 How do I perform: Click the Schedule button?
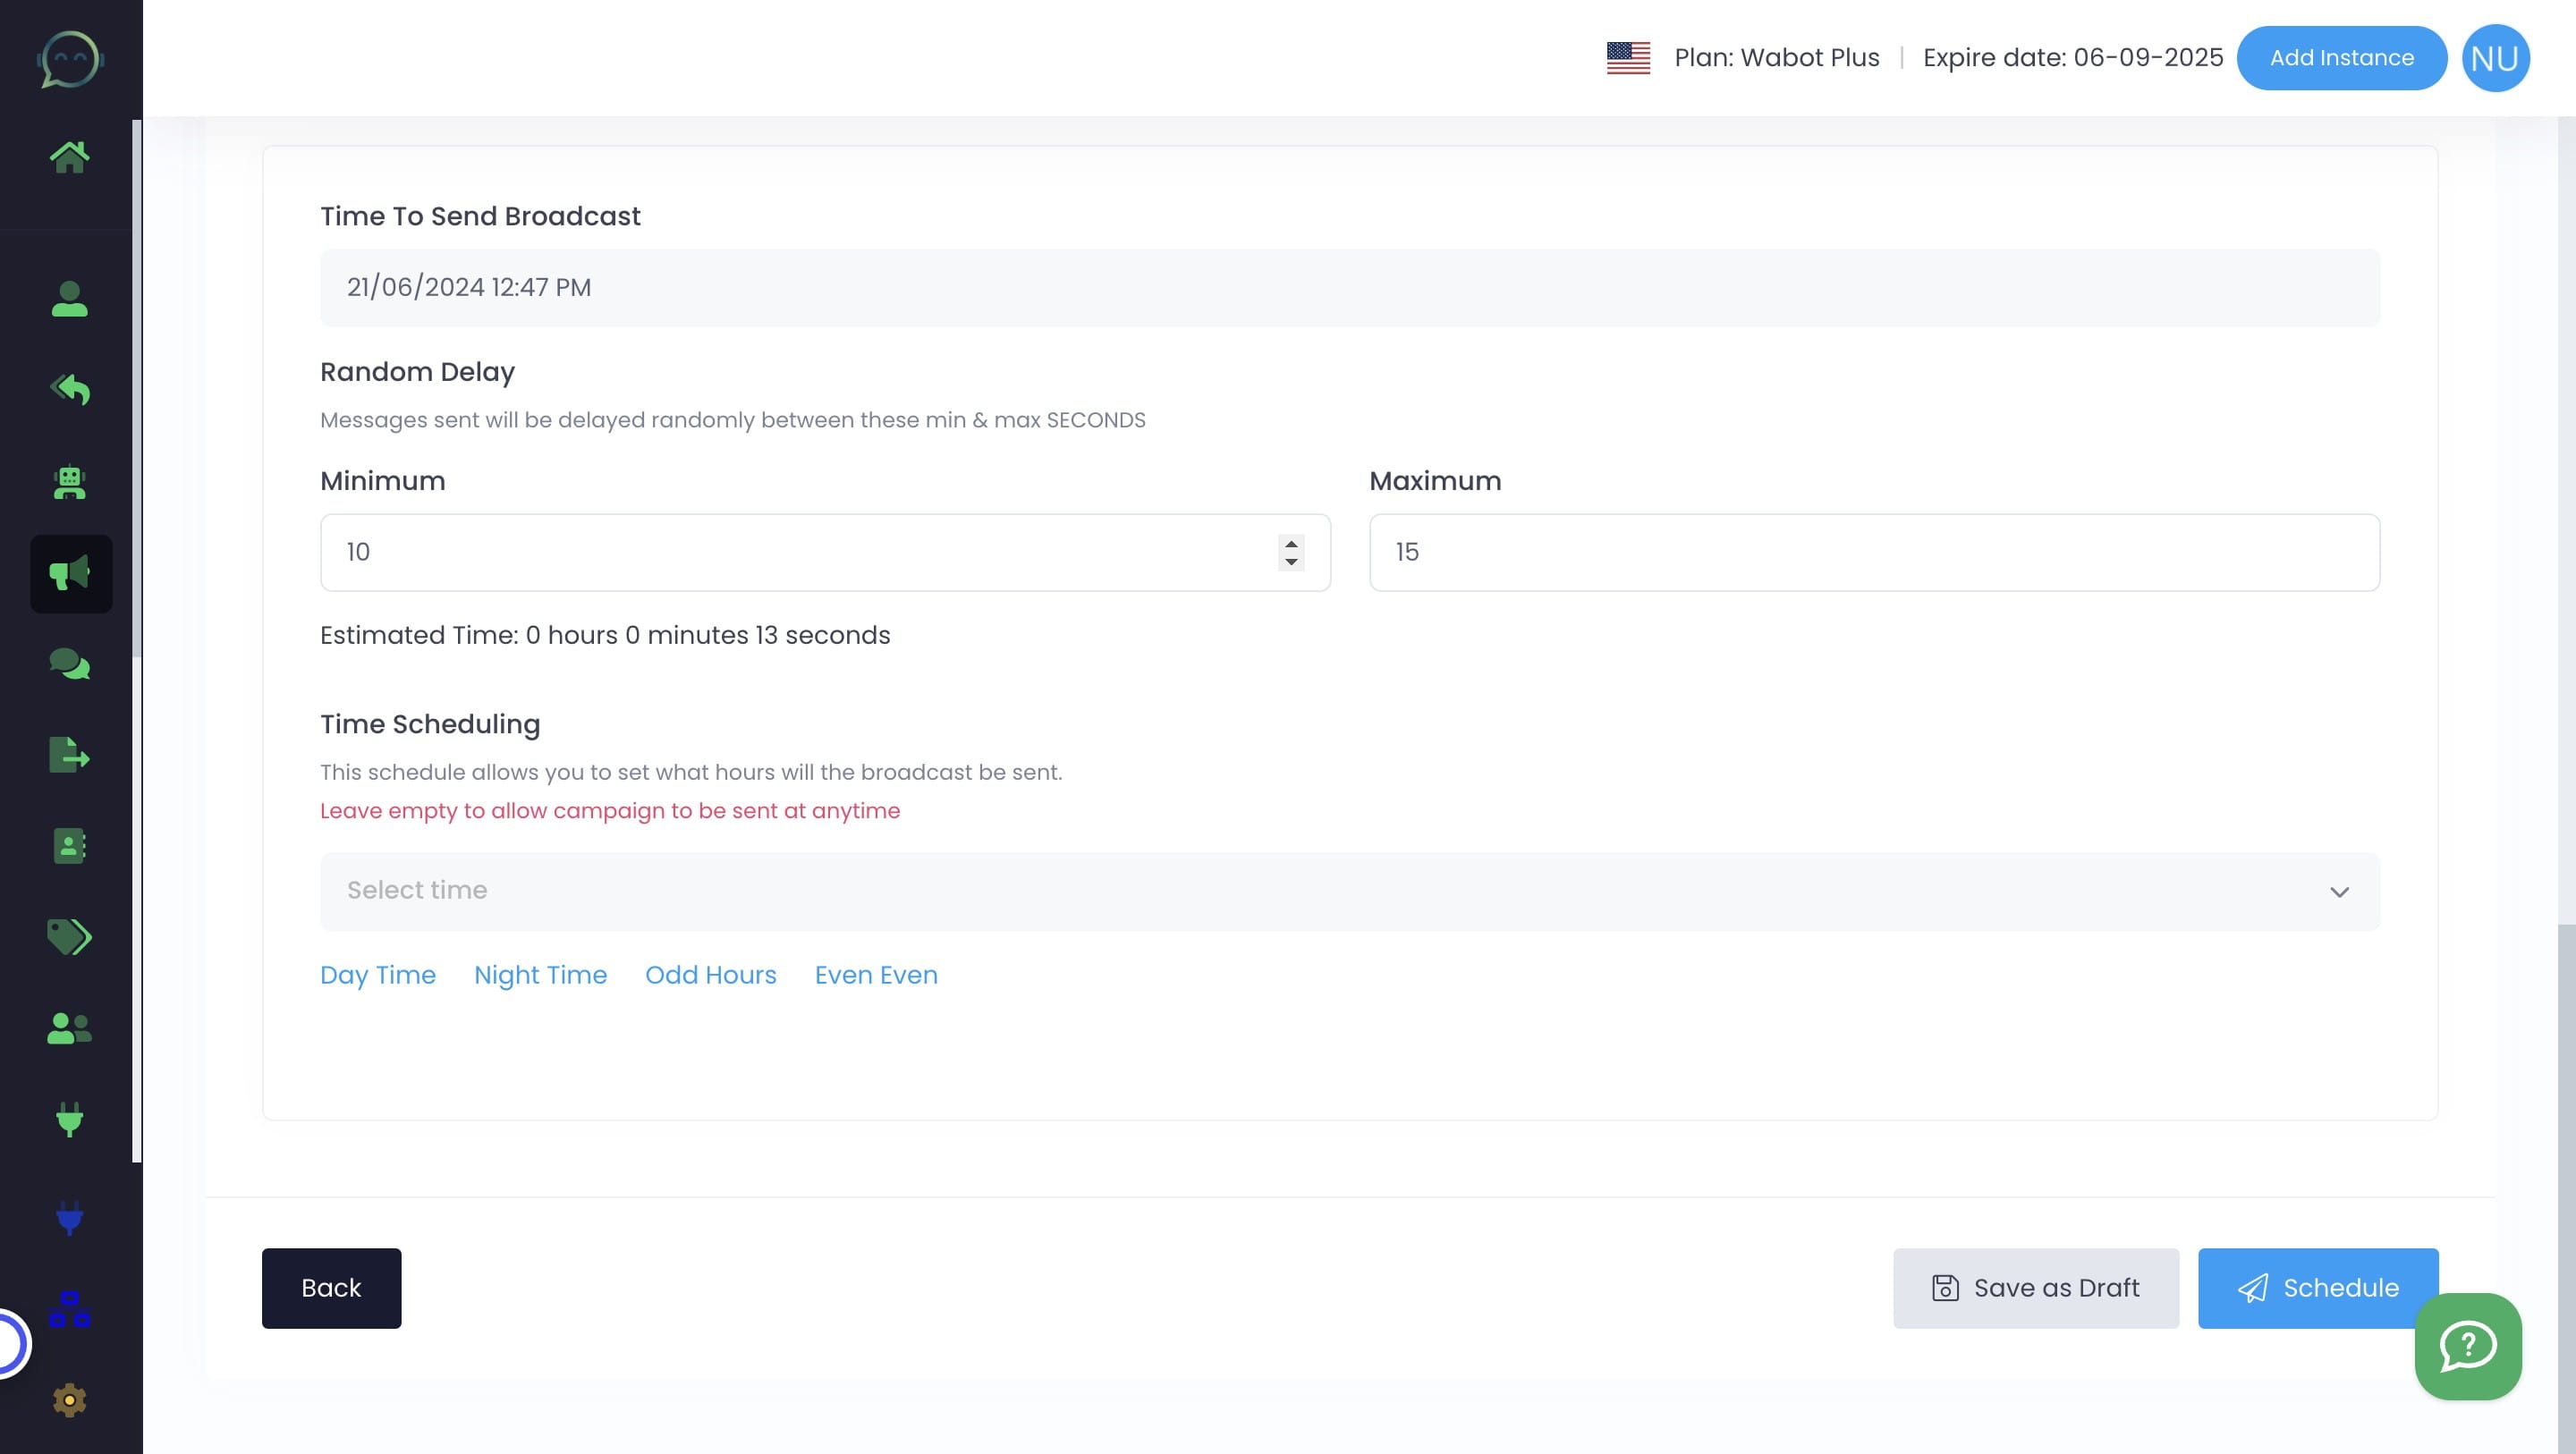(2318, 1288)
